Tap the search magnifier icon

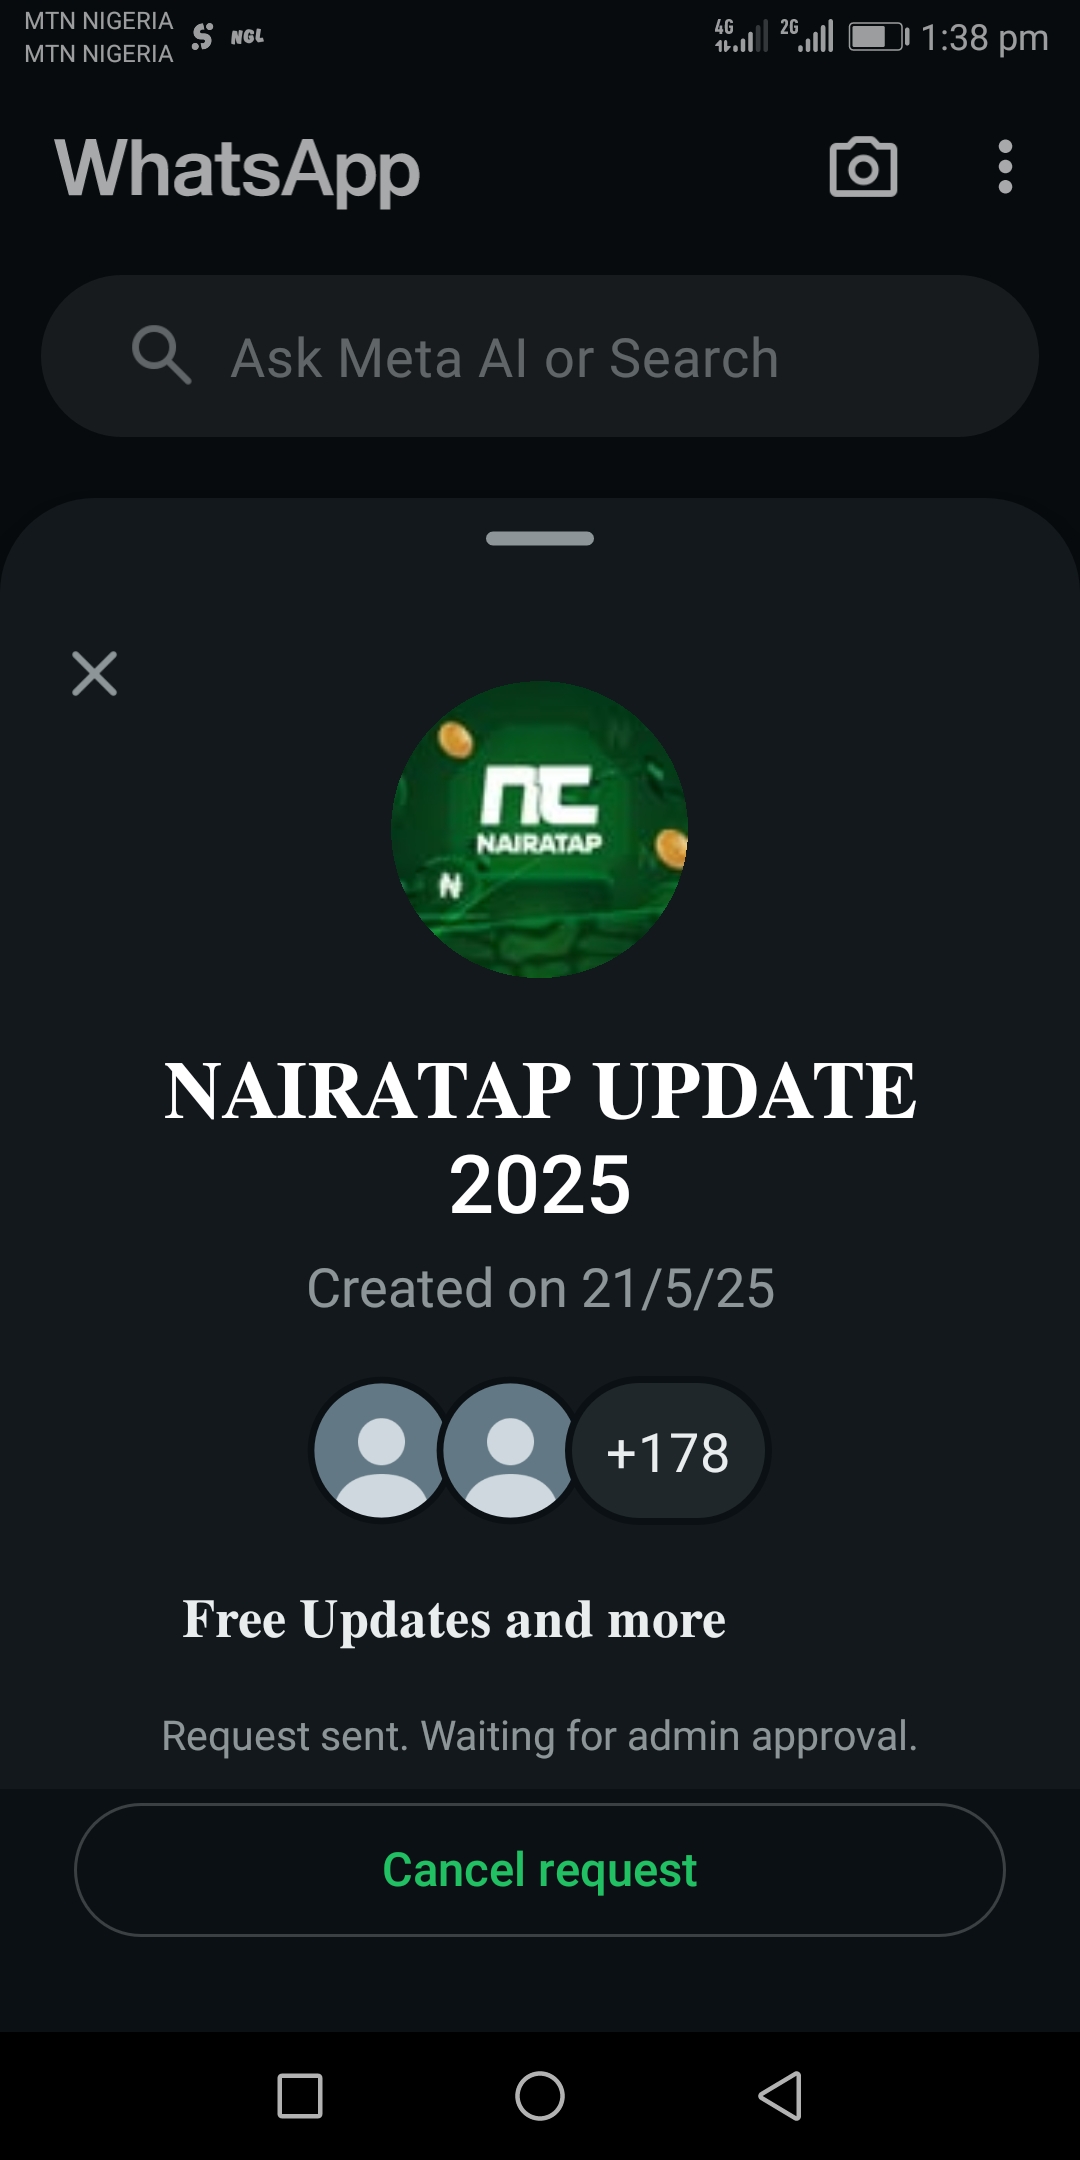161,355
